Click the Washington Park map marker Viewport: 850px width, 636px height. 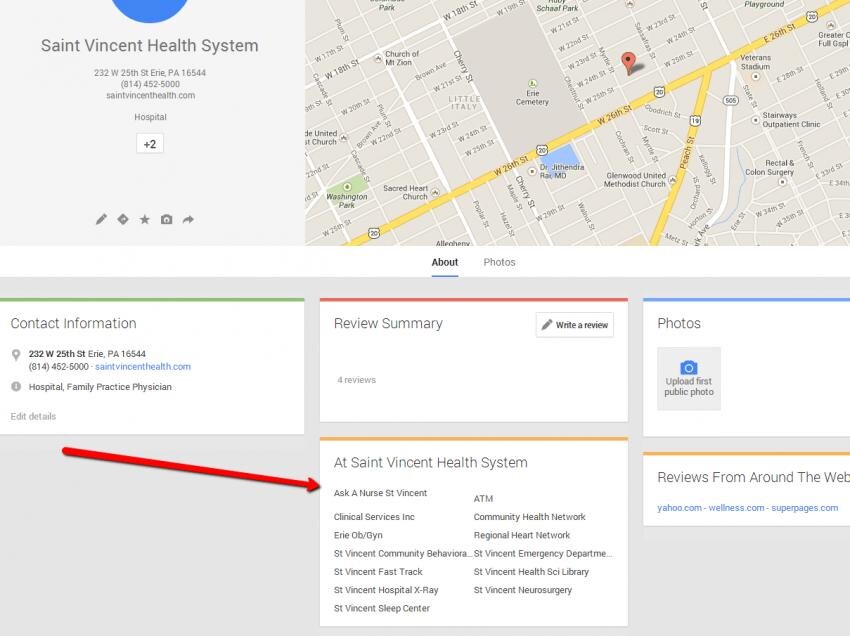click(347, 187)
